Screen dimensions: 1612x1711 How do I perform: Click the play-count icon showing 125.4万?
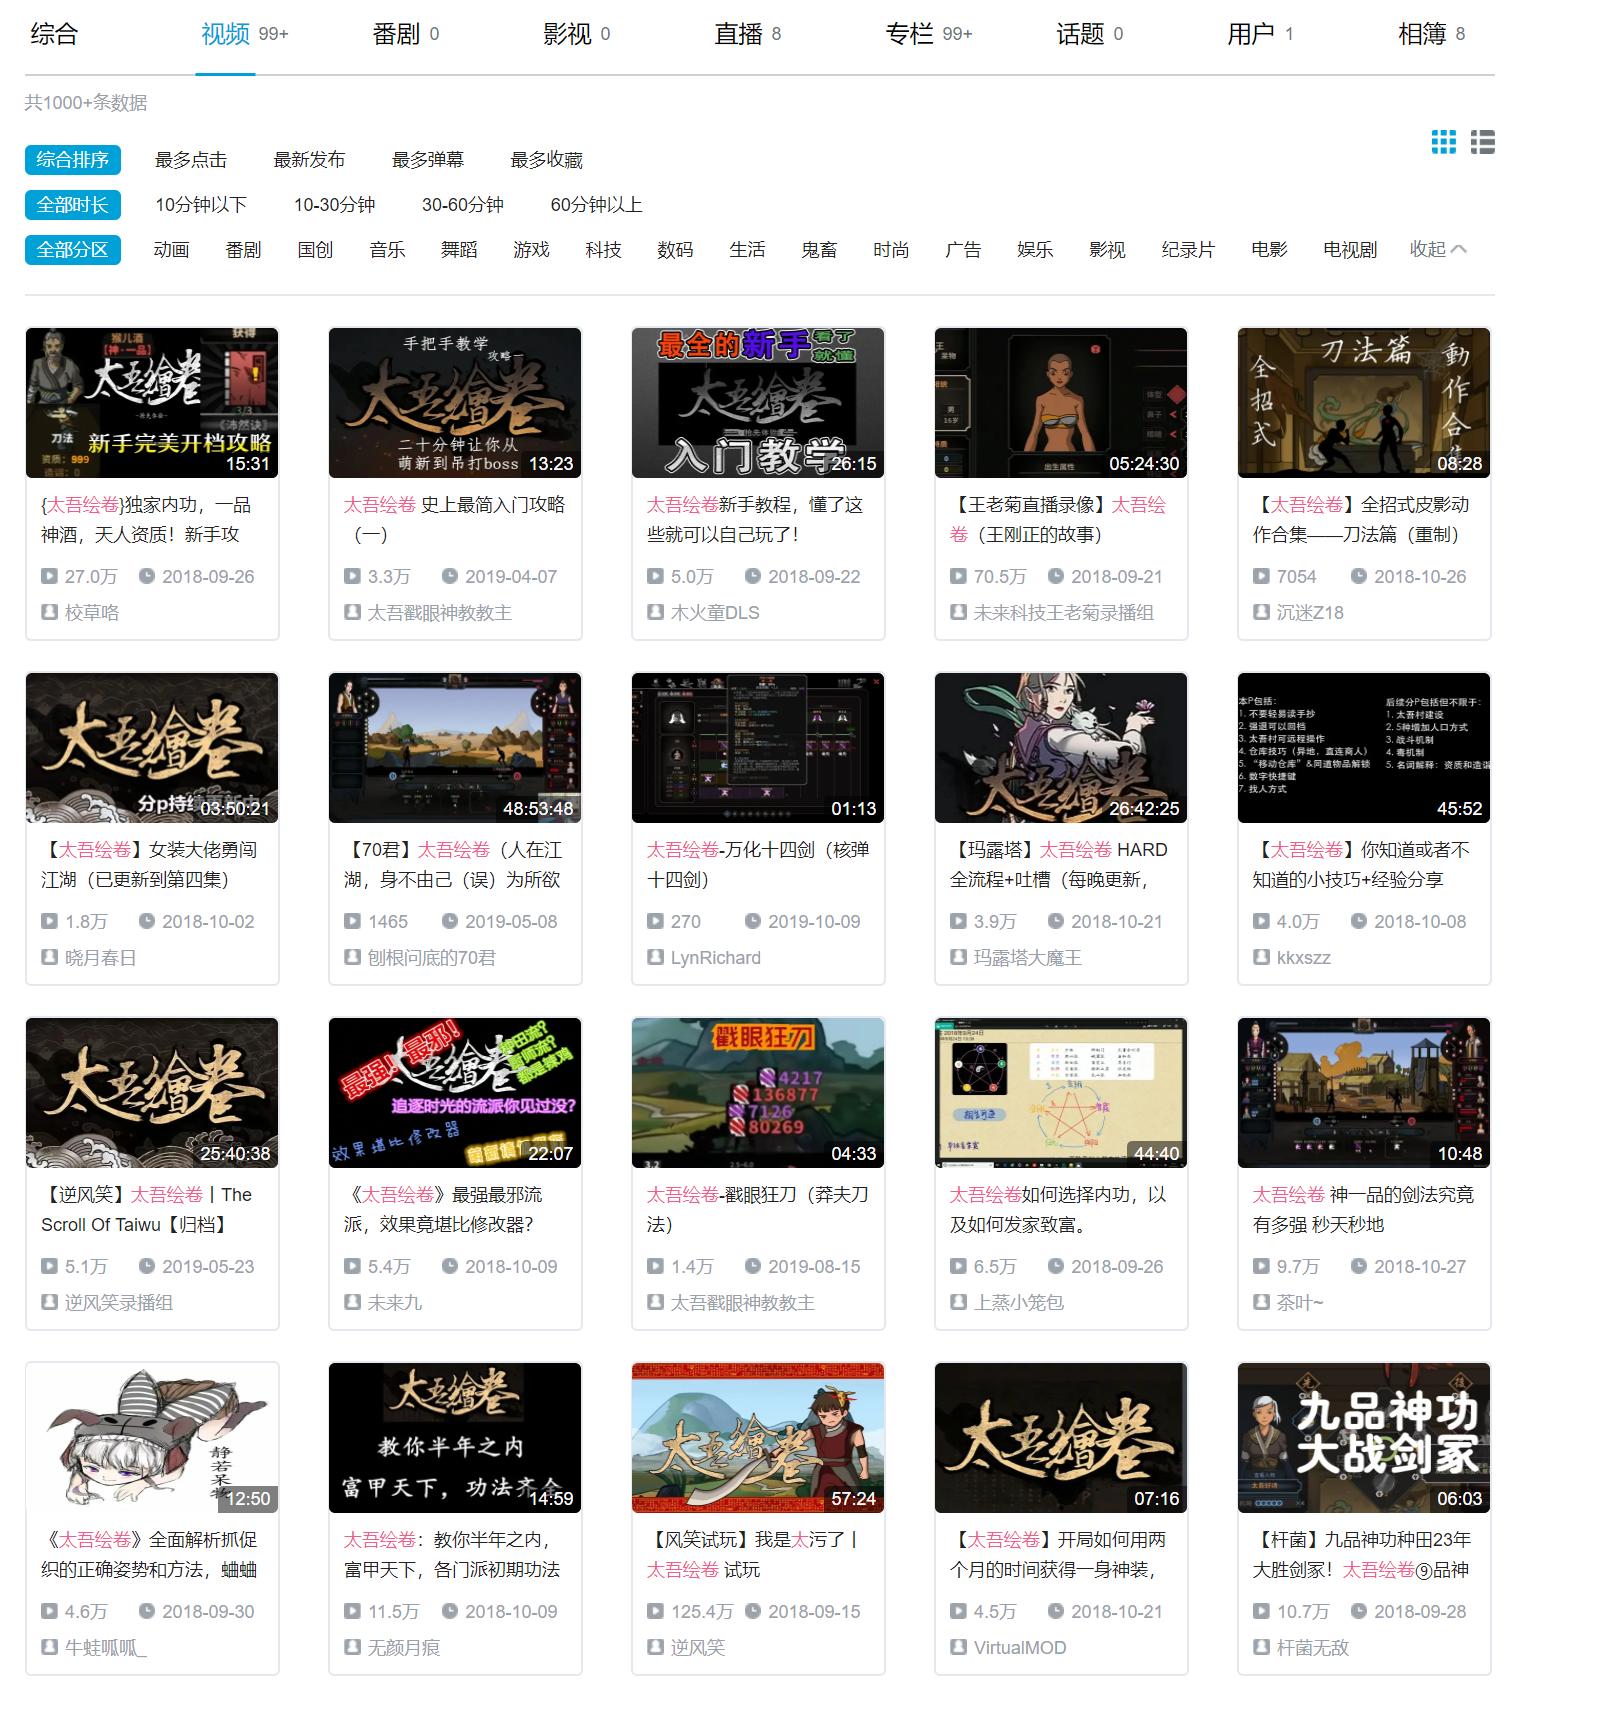pos(655,1611)
